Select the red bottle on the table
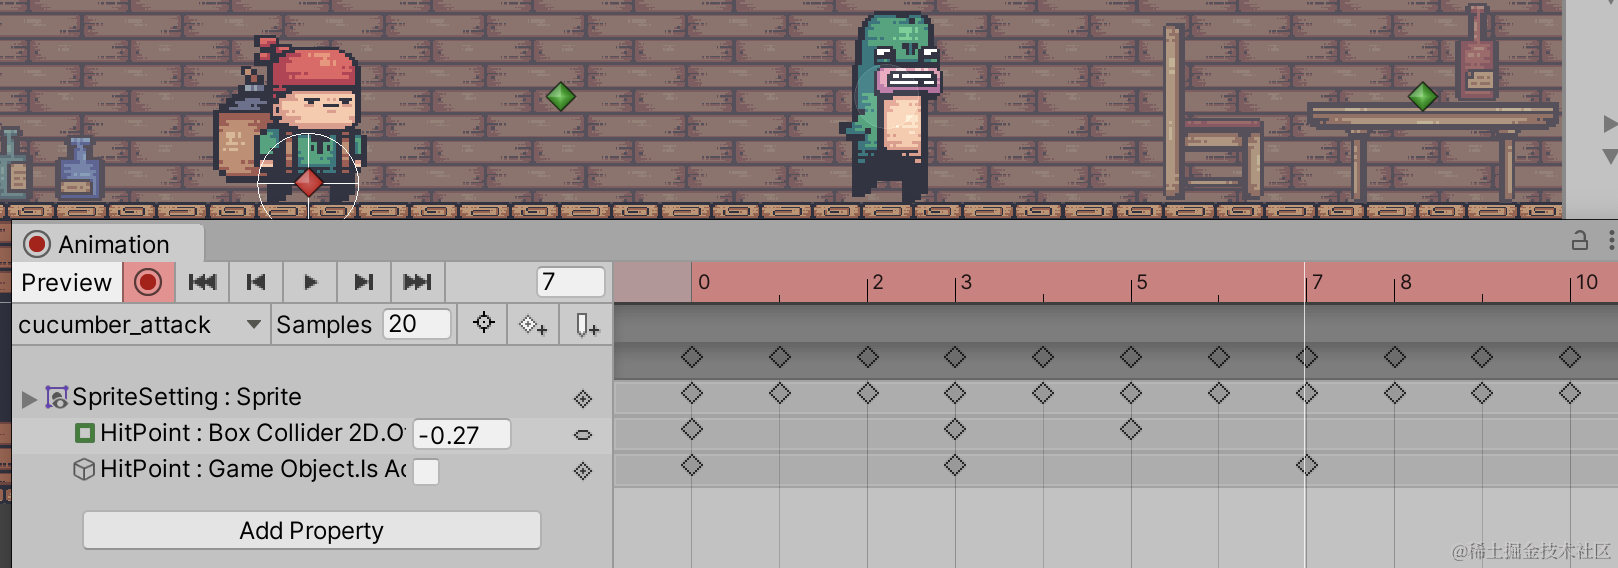The width and height of the screenshot is (1618, 568). point(1477,52)
